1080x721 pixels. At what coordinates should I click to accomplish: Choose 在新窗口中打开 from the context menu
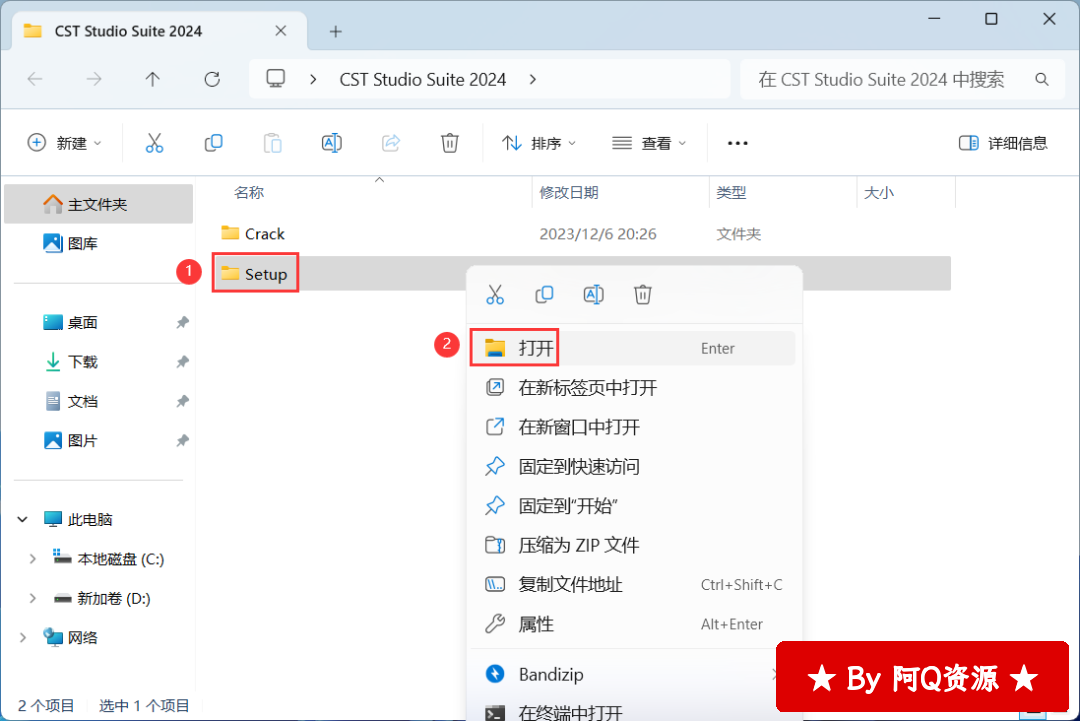click(632, 427)
